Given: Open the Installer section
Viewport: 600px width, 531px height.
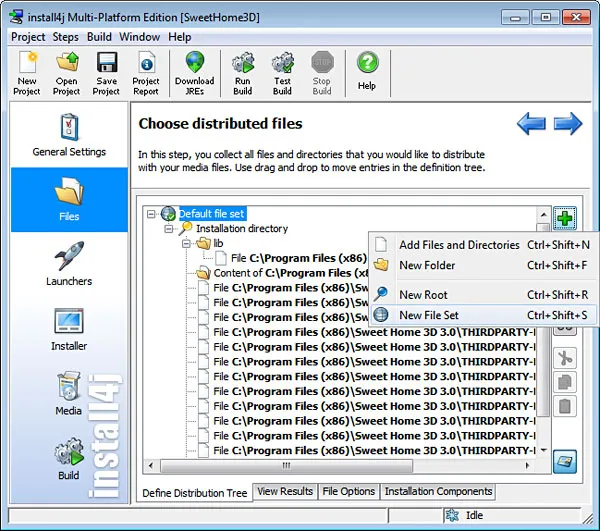Looking at the screenshot, I should point(69,329).
